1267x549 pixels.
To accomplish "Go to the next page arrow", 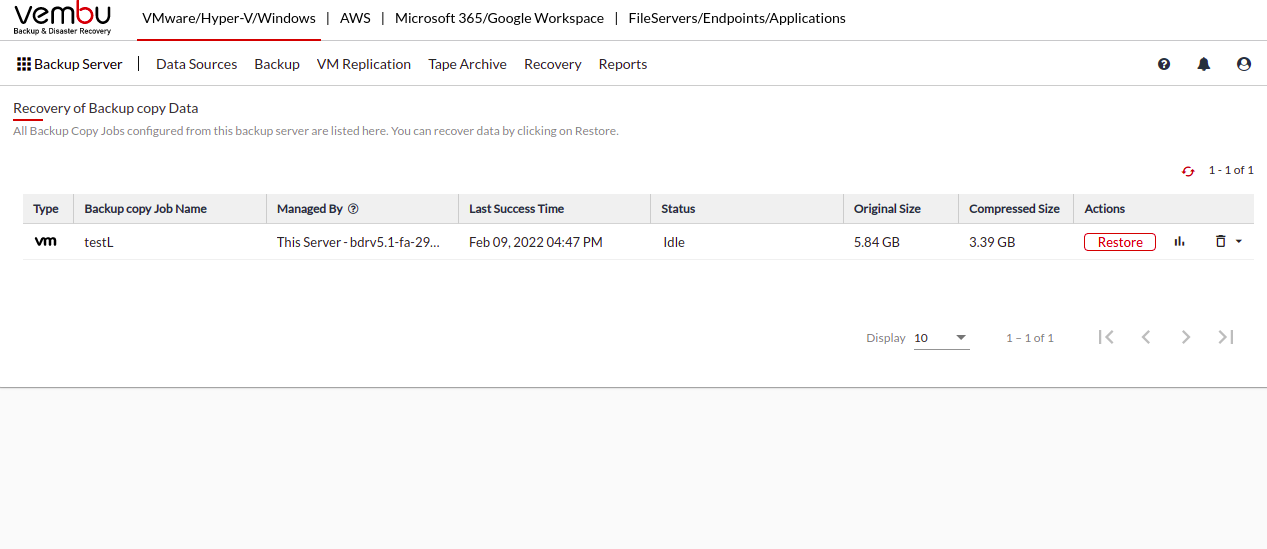I will pyautogui.click(x=1186, y=337).
